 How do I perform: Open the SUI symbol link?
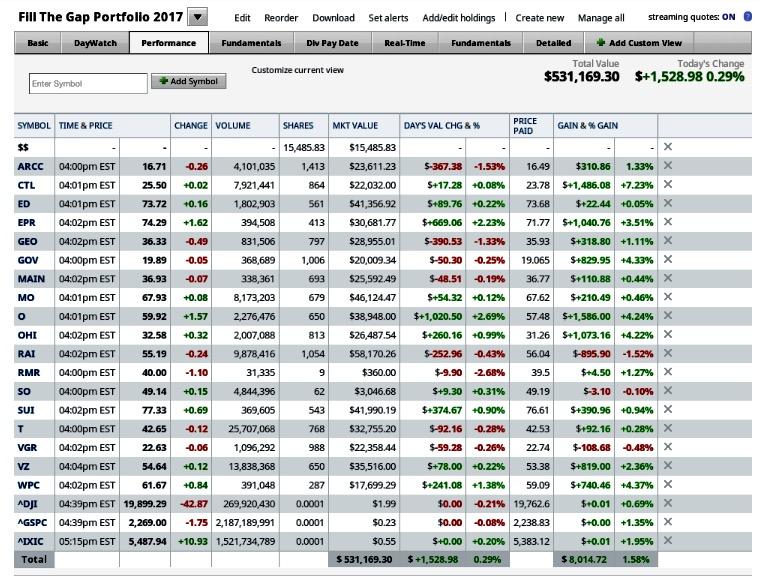coord(26,410)
